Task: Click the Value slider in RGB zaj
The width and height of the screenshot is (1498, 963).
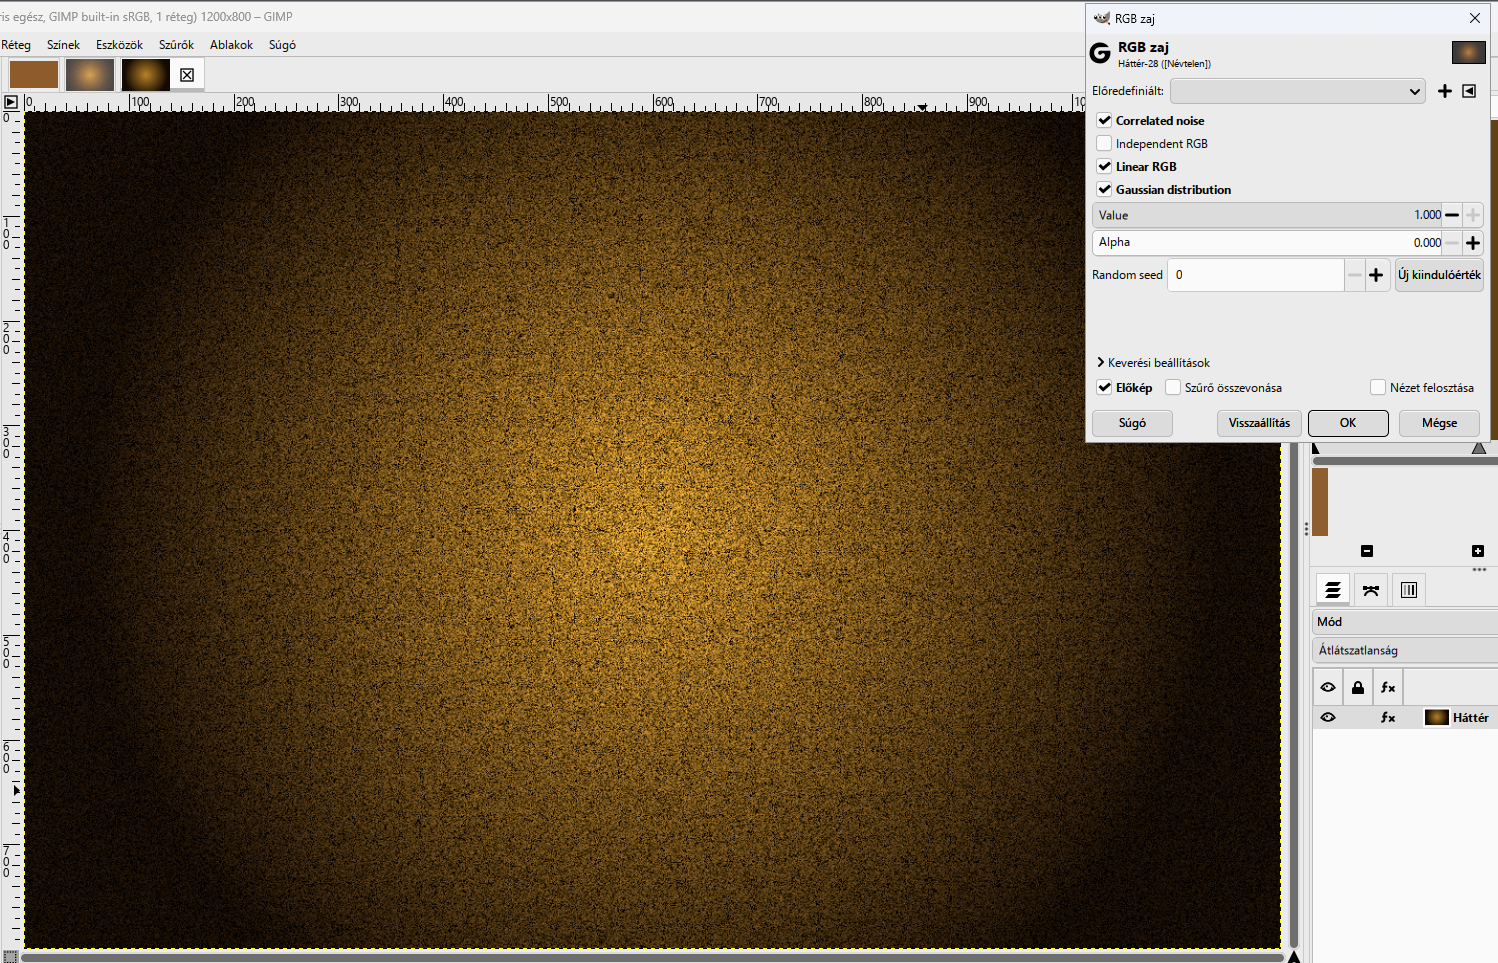Action: click(1268, 215)
